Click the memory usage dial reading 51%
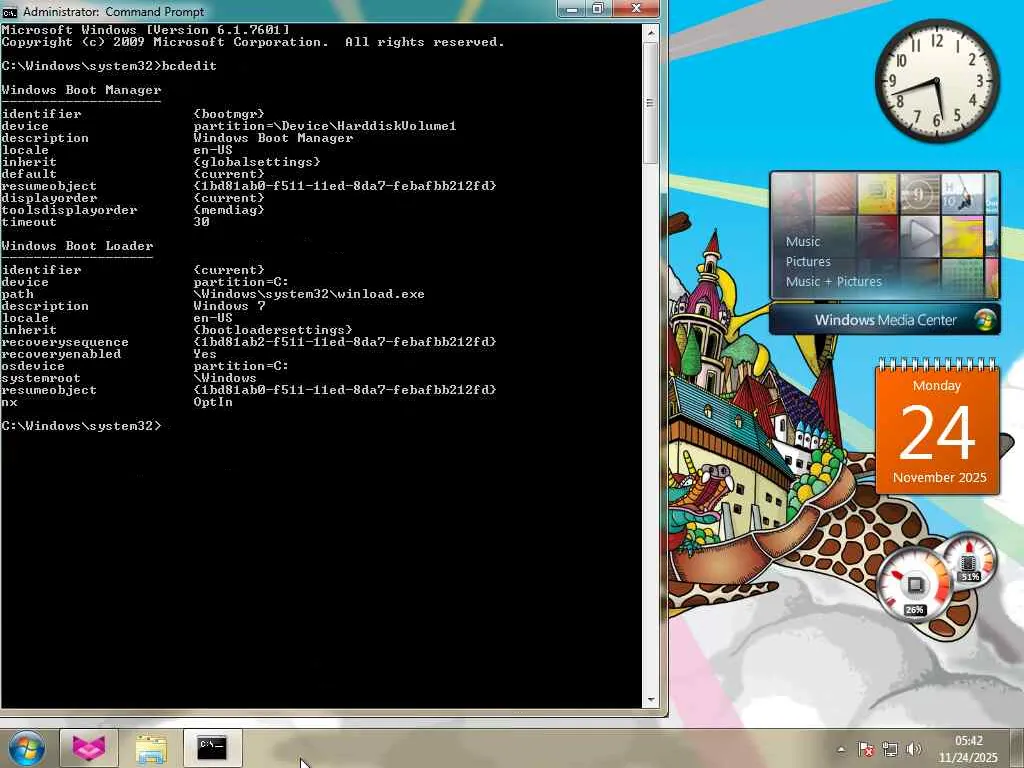 [969, 560]
